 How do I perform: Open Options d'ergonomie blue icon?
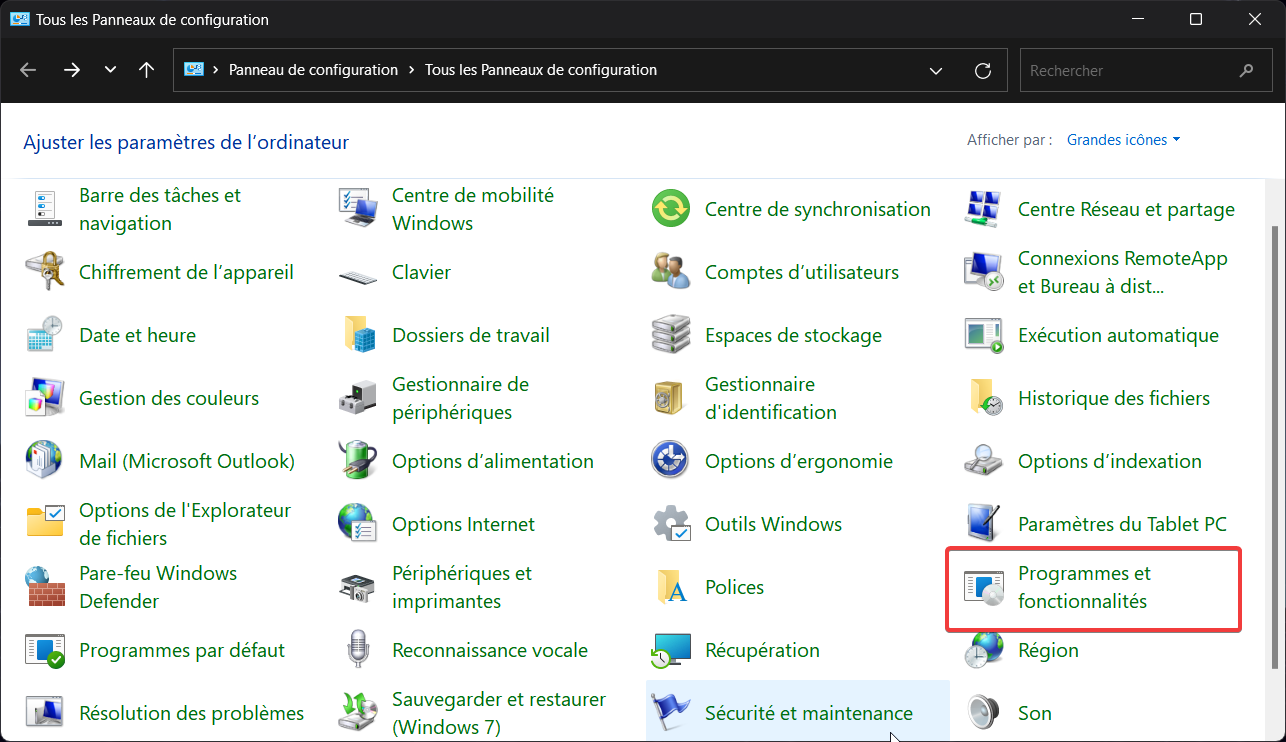[670, 461]
